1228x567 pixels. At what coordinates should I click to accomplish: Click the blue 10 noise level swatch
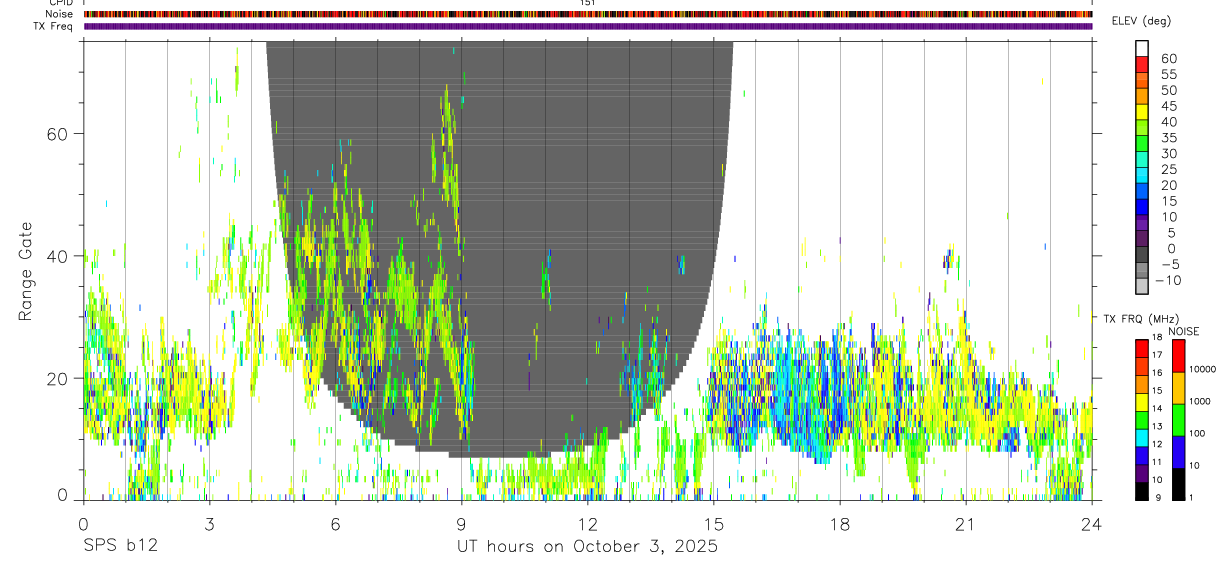pyautogui.click(x=1179, y=452)
